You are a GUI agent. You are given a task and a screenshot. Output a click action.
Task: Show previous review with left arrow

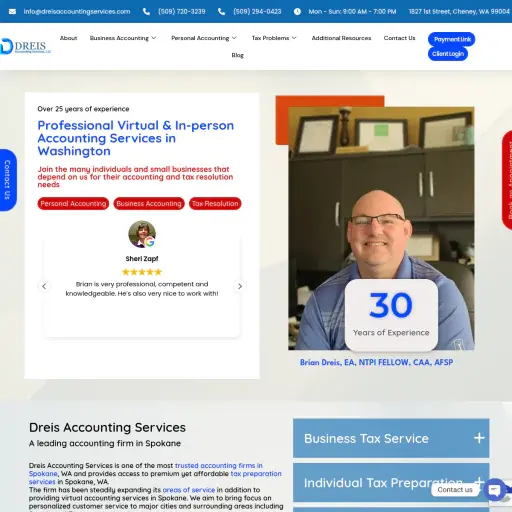coord(44,286)
